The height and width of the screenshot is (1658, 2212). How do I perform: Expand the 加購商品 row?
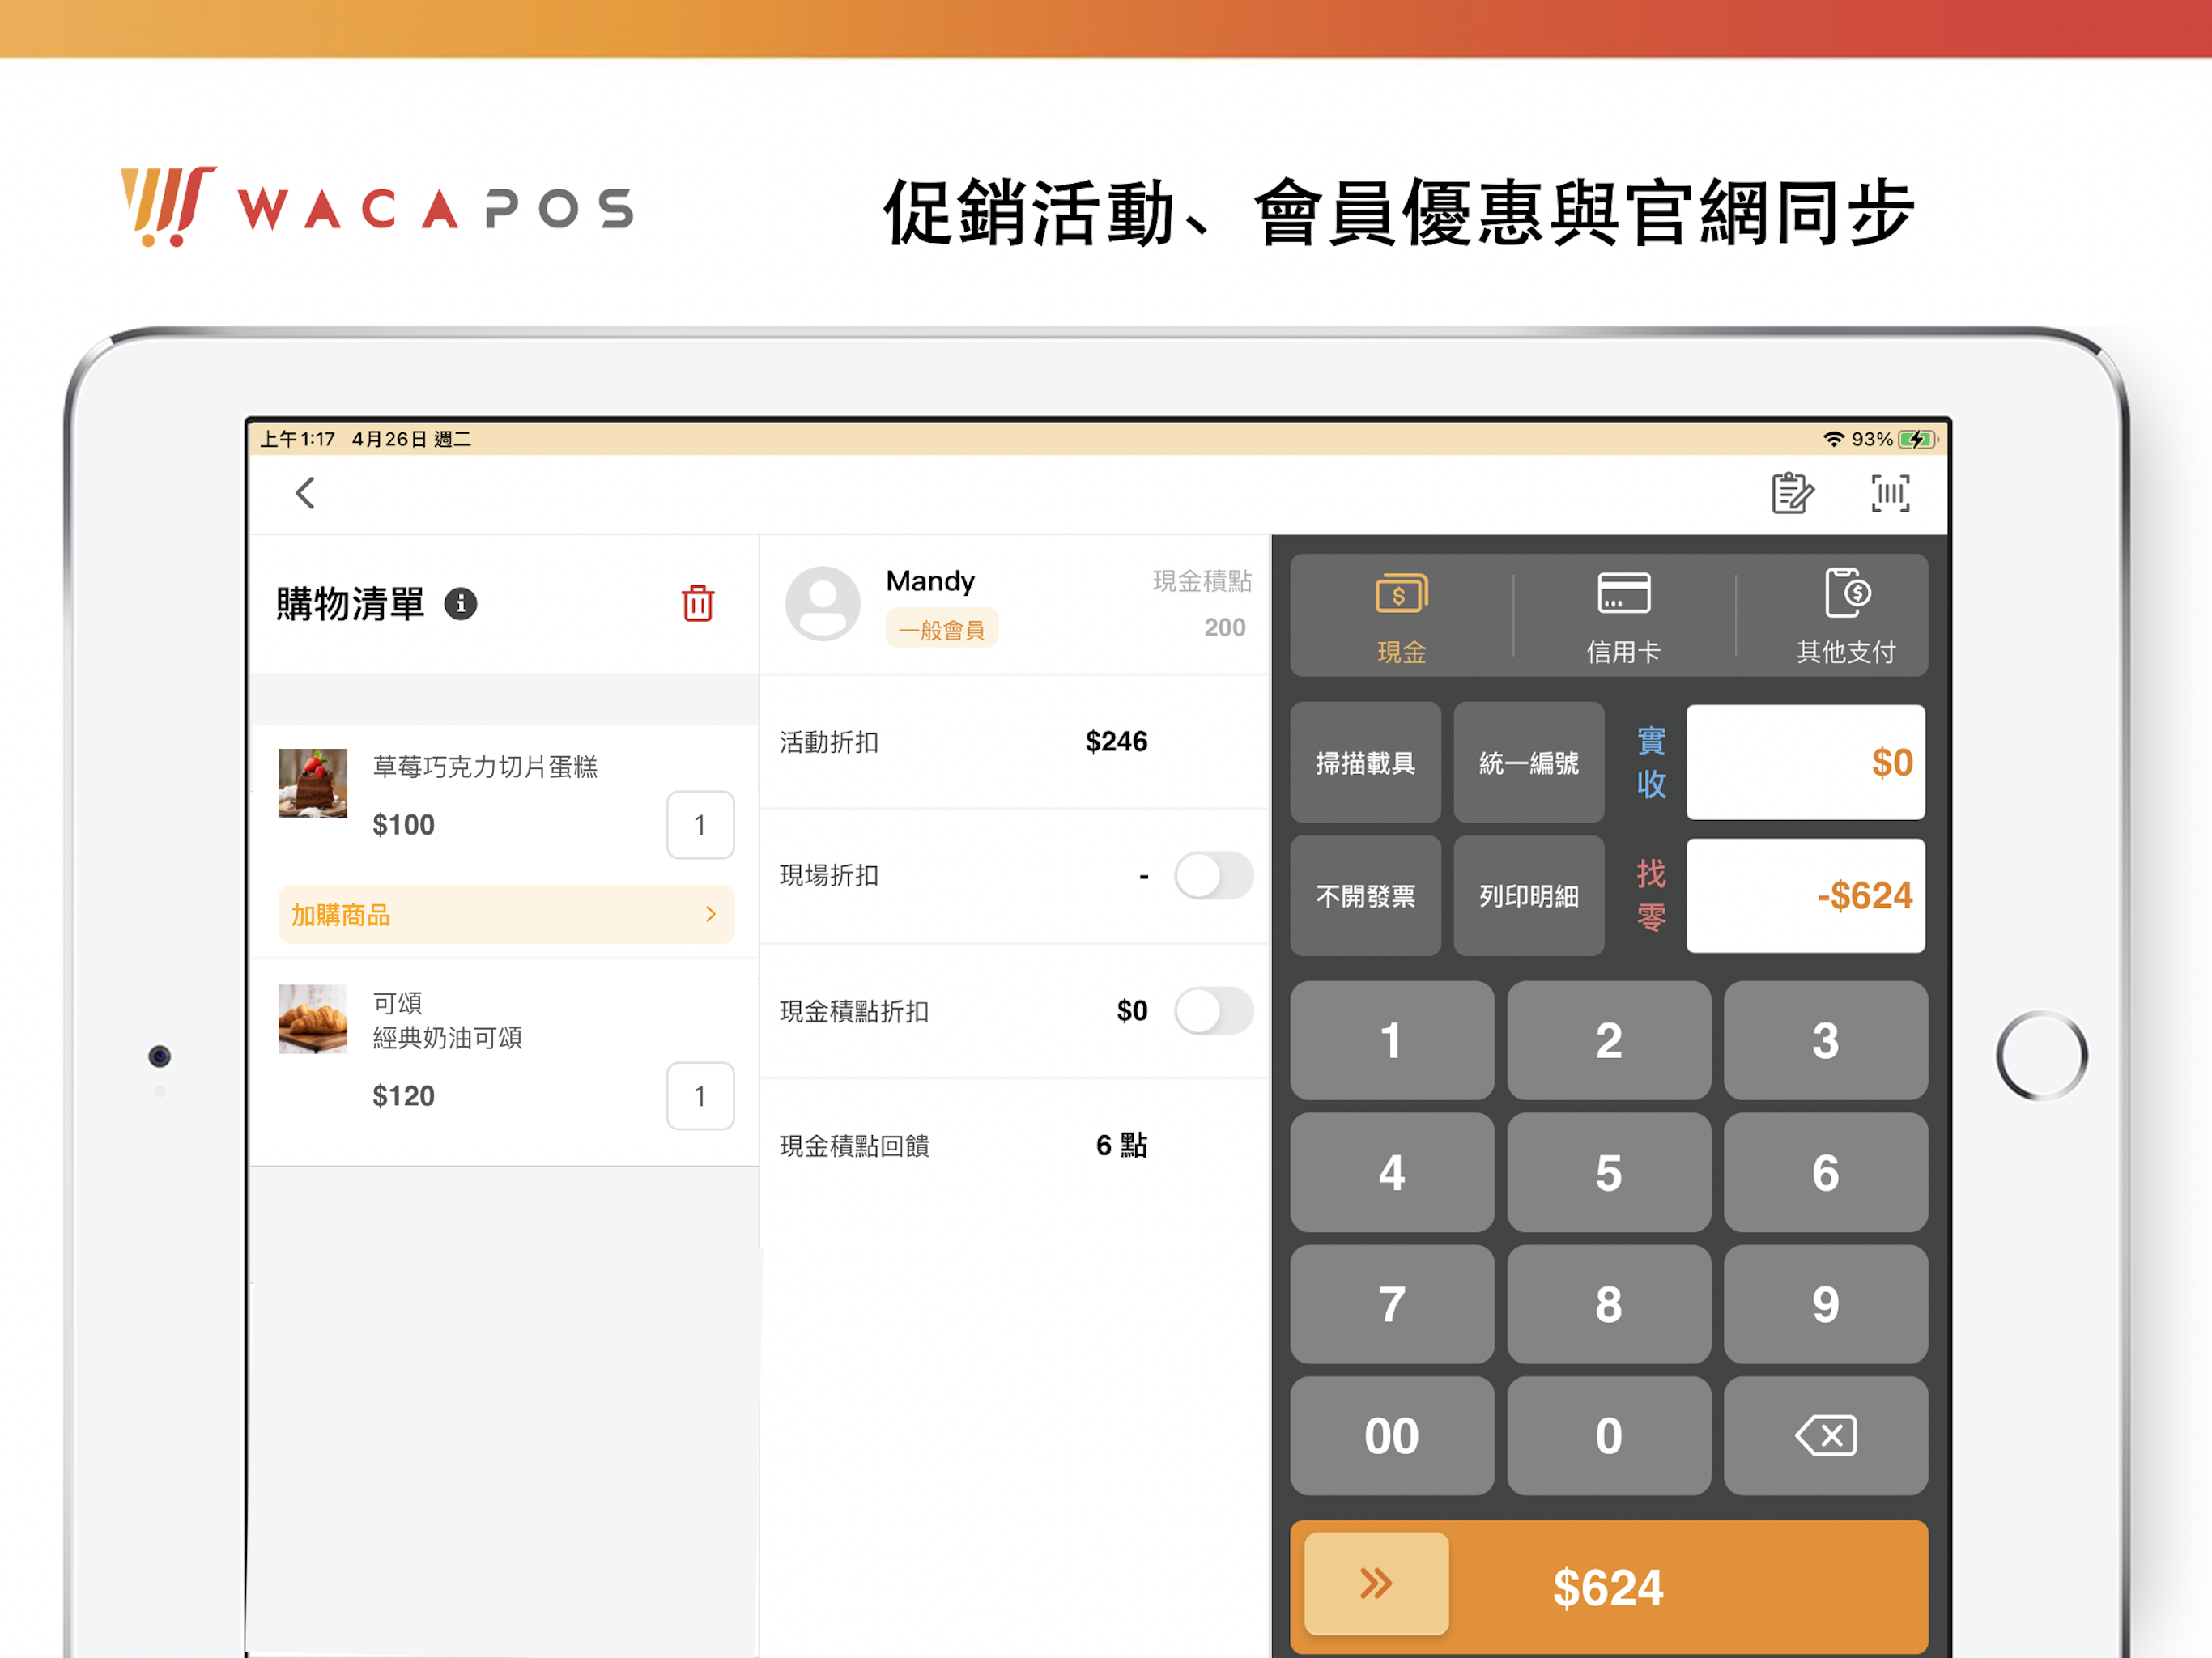point(506,913)
